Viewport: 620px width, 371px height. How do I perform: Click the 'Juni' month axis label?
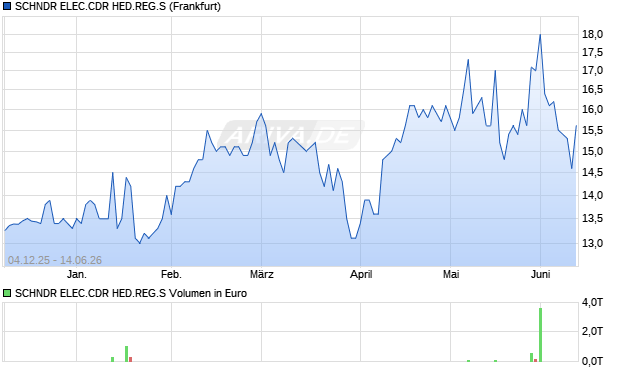pyautogui.click(x=540, y=274)
